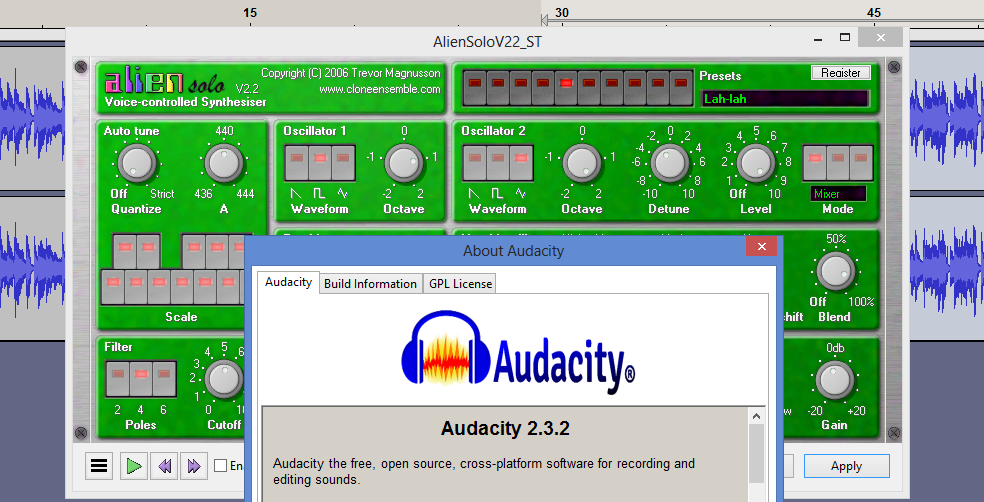The image size is (984, 502).
Task: Toggle the F white key in Scale
Action: click(183, 287)
